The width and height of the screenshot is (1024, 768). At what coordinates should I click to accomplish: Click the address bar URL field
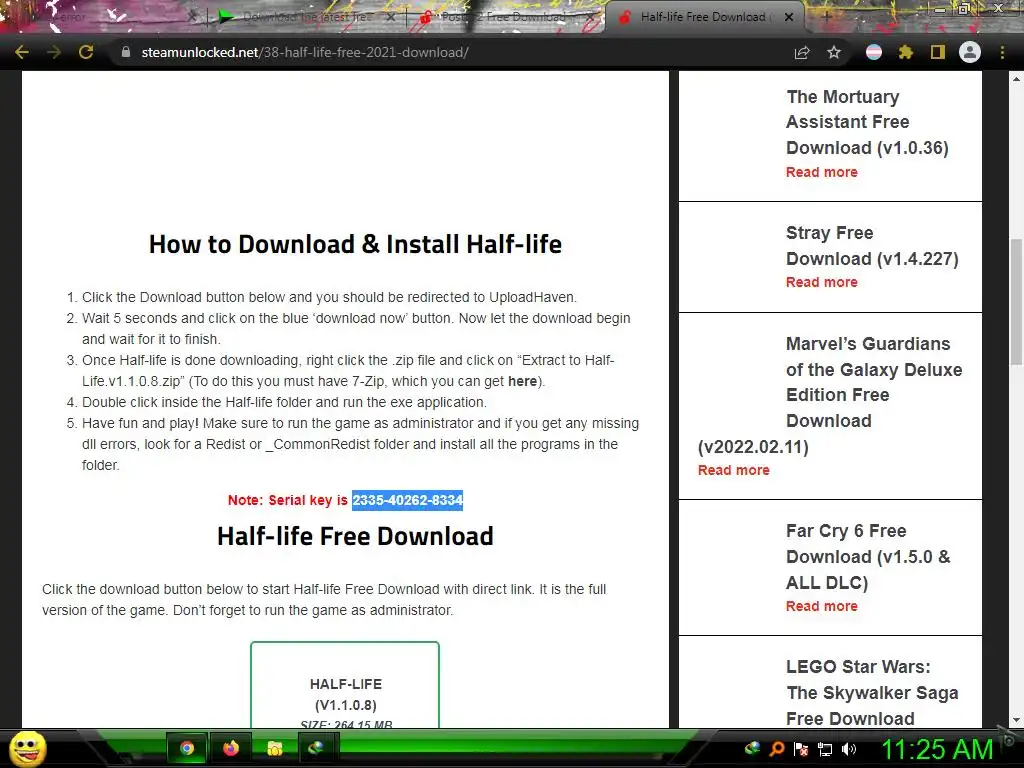click(x=451, y=52)
